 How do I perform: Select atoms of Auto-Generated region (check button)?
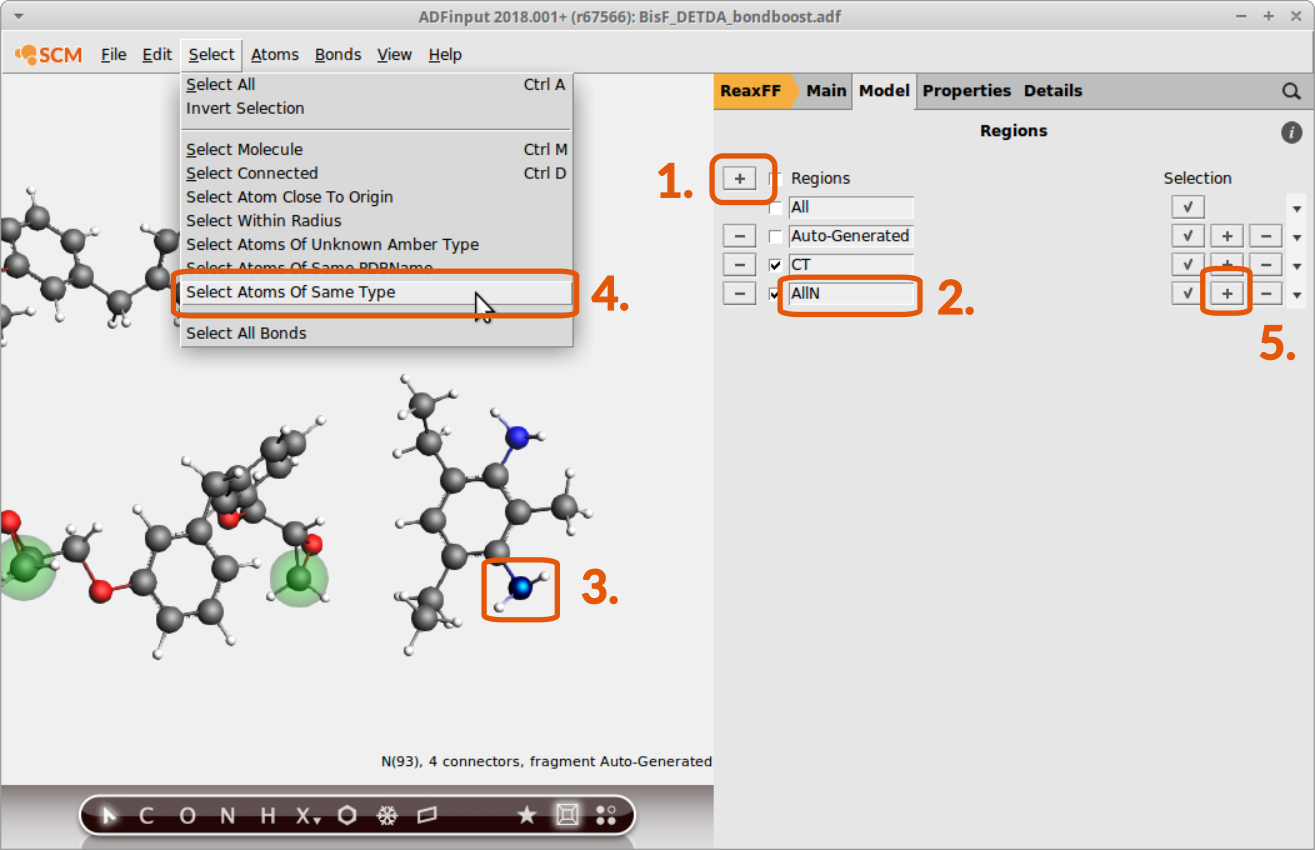(1188, 236)
